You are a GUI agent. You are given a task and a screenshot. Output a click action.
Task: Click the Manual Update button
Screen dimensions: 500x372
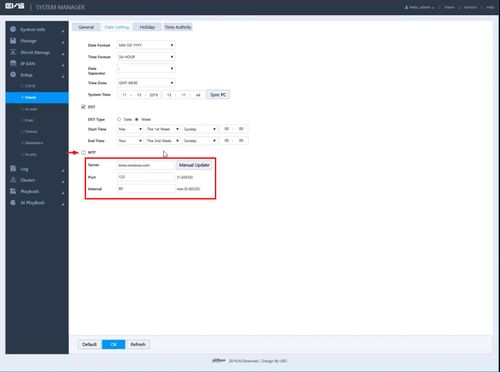(x=194, y=165)
